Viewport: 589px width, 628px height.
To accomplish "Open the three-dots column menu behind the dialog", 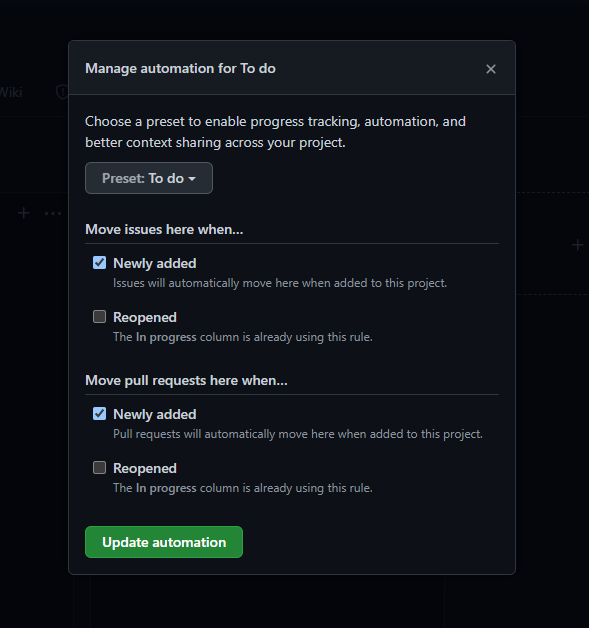I will [53, 213].
